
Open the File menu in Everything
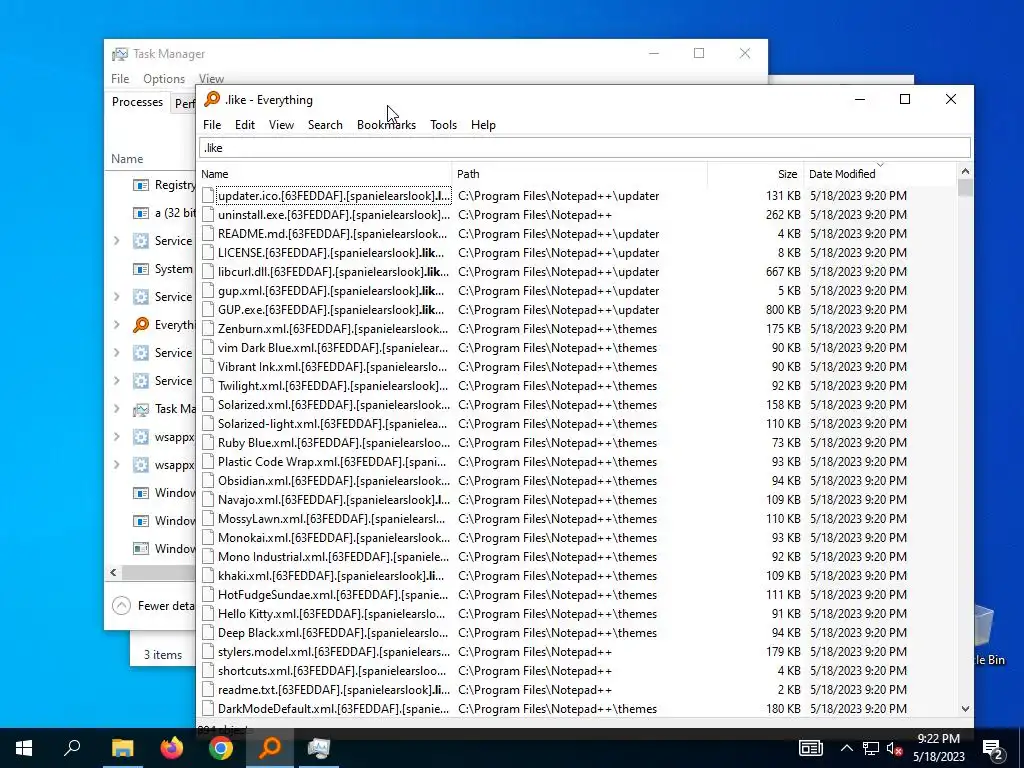point(212,125)
